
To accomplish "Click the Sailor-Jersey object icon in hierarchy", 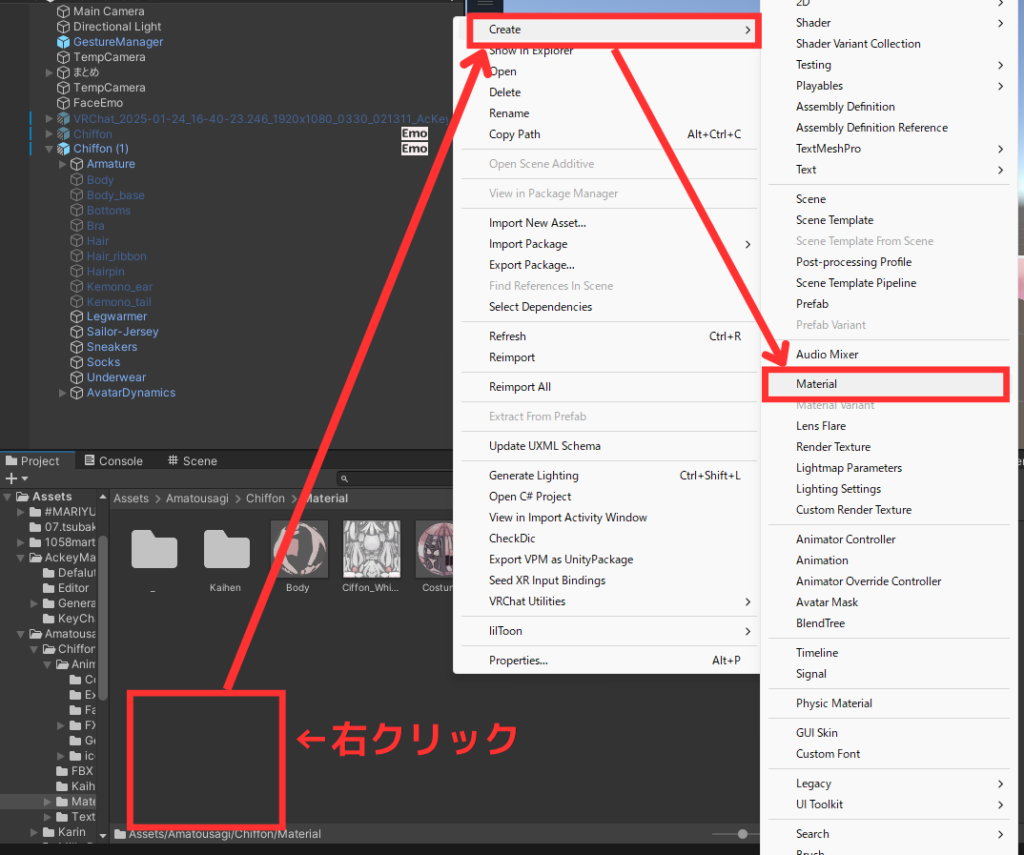I will 77,332.
